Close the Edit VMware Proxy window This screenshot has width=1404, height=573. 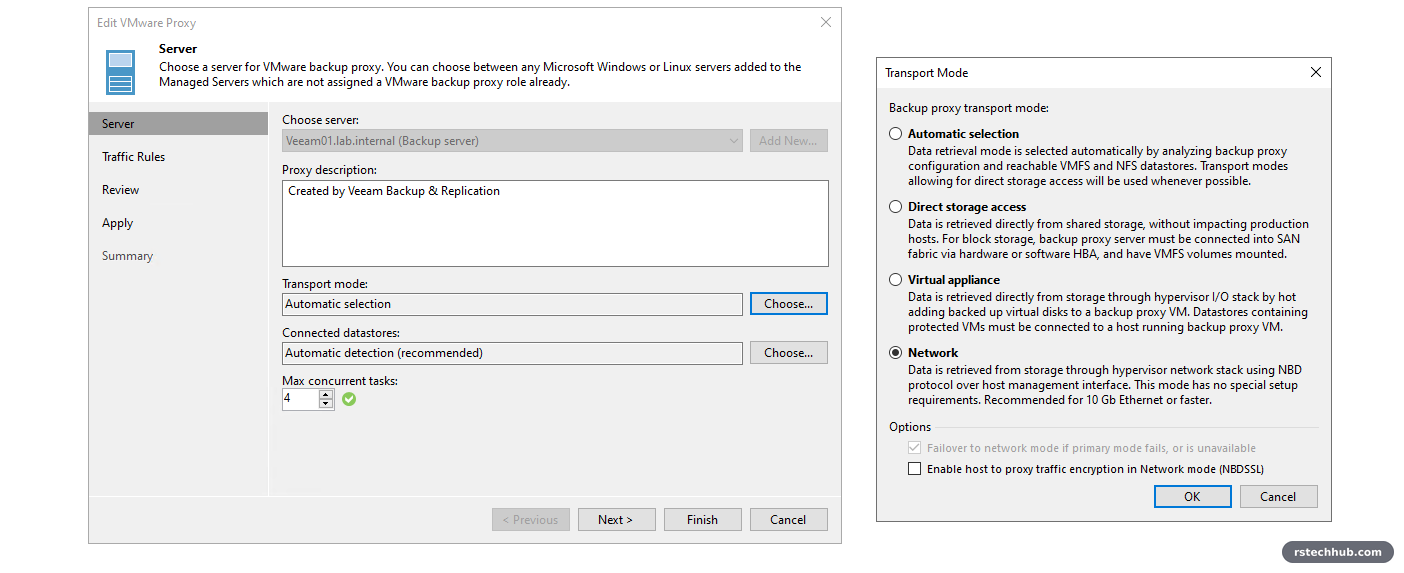coord(825,22)
